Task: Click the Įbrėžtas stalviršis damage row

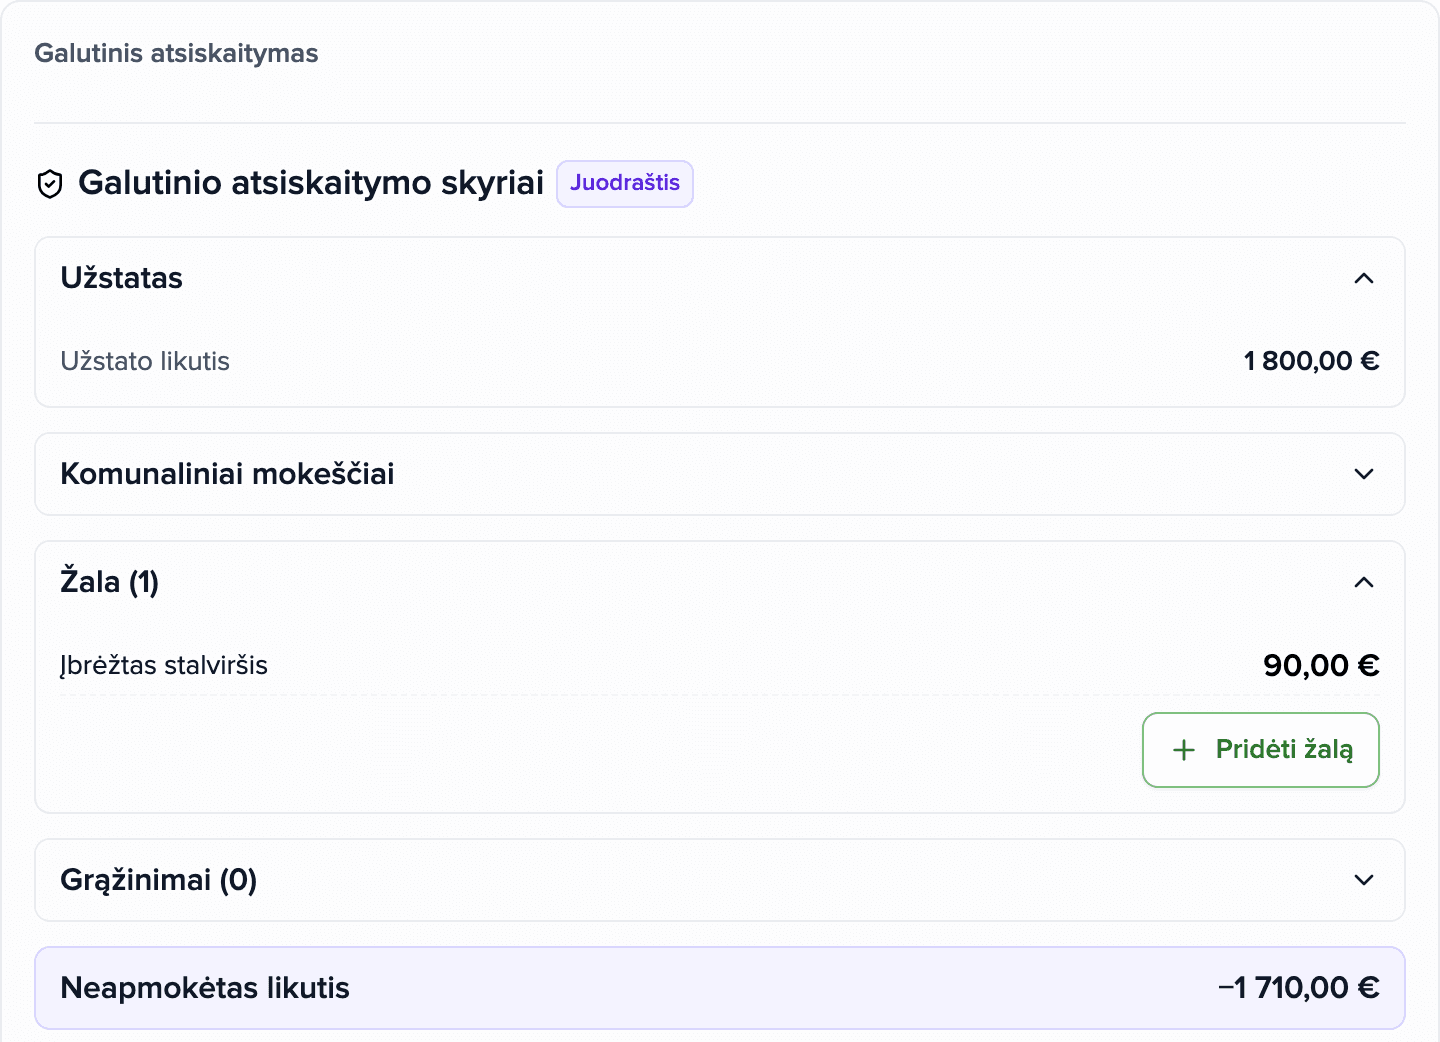Action: (720, 665)
